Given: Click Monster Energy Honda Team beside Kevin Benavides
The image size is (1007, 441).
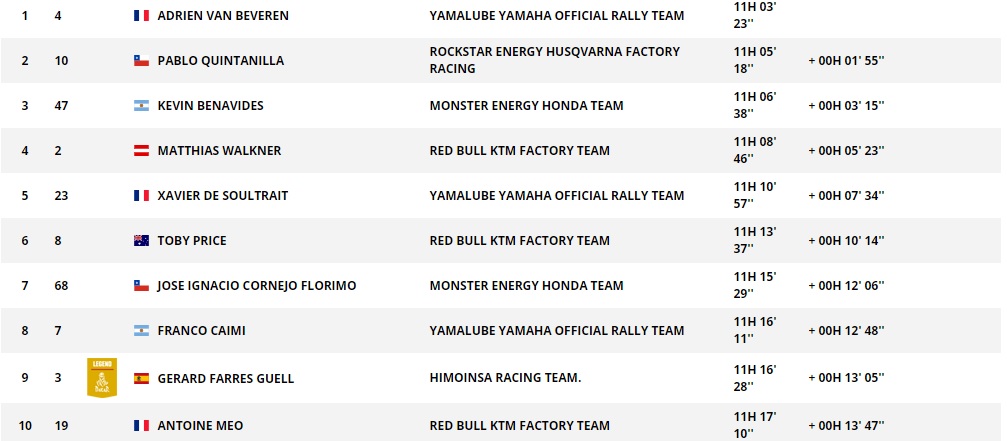Looking at the screenshot, I should [x=526, y=106].
